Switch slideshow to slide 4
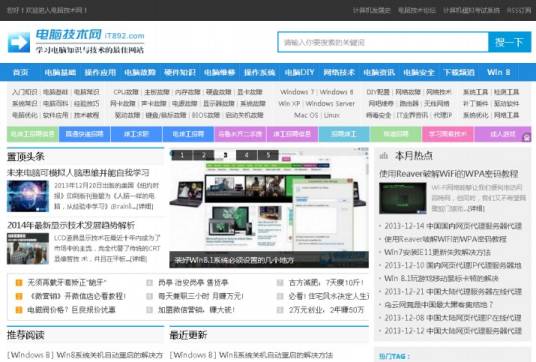 click(x=246, y=155)
